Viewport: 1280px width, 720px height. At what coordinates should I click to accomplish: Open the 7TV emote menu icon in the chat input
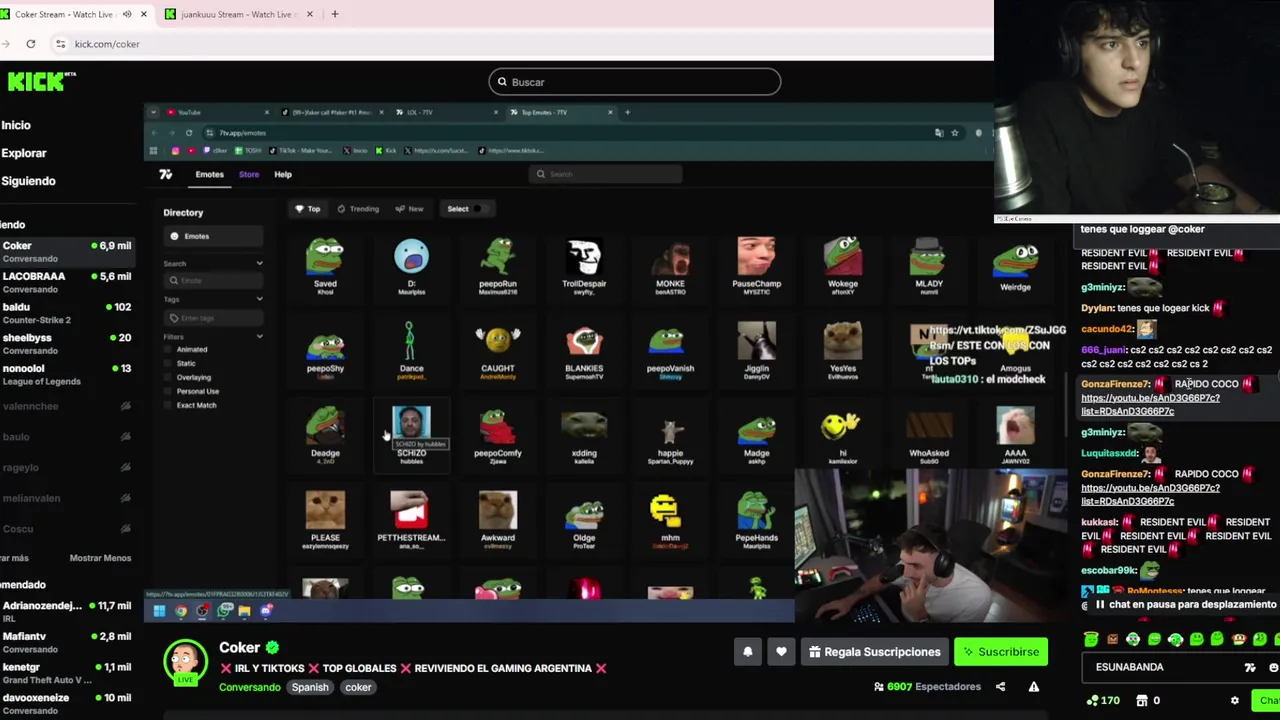[1250, 667]
